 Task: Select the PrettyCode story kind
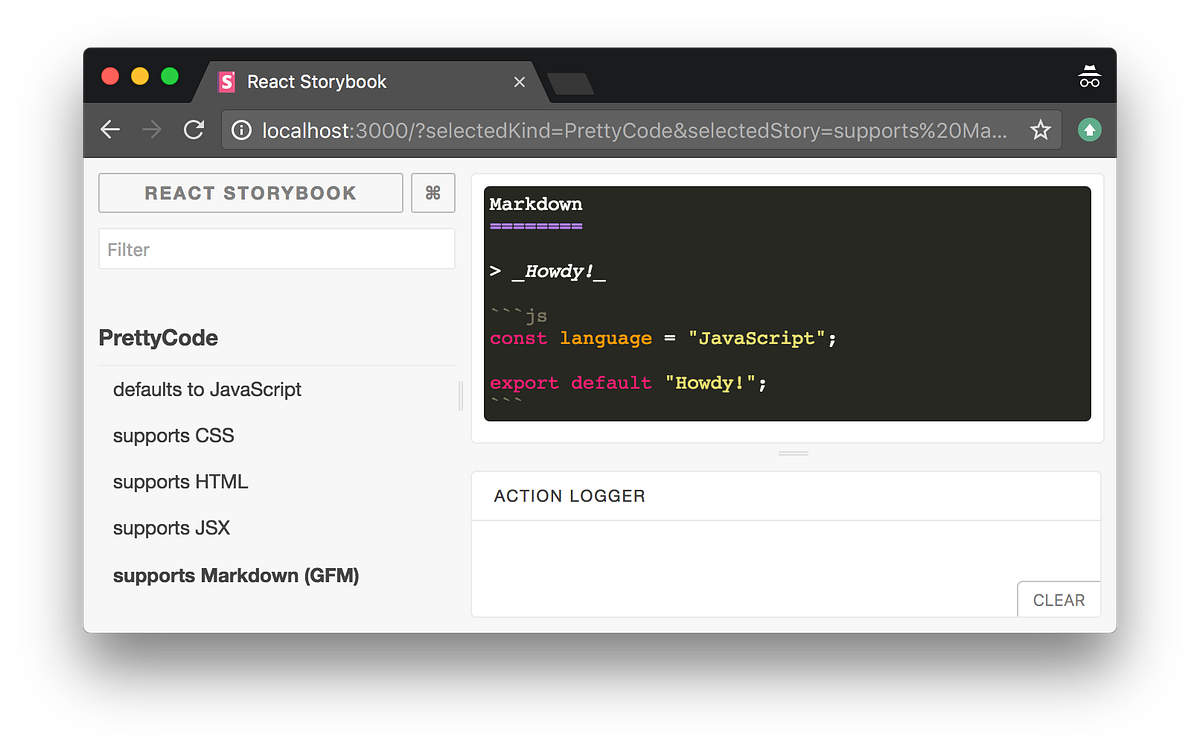(158, 338)
